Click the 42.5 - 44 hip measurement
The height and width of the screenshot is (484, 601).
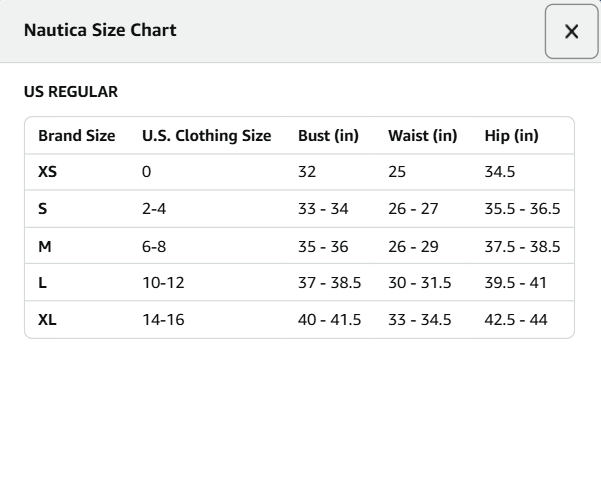[516, 320]
